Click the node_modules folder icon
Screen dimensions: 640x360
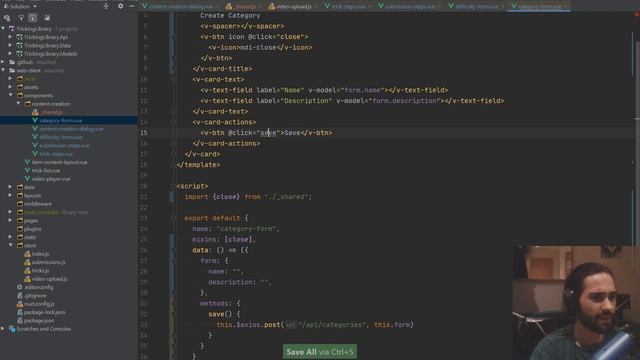pyautogui.click(x=20, y=212)
